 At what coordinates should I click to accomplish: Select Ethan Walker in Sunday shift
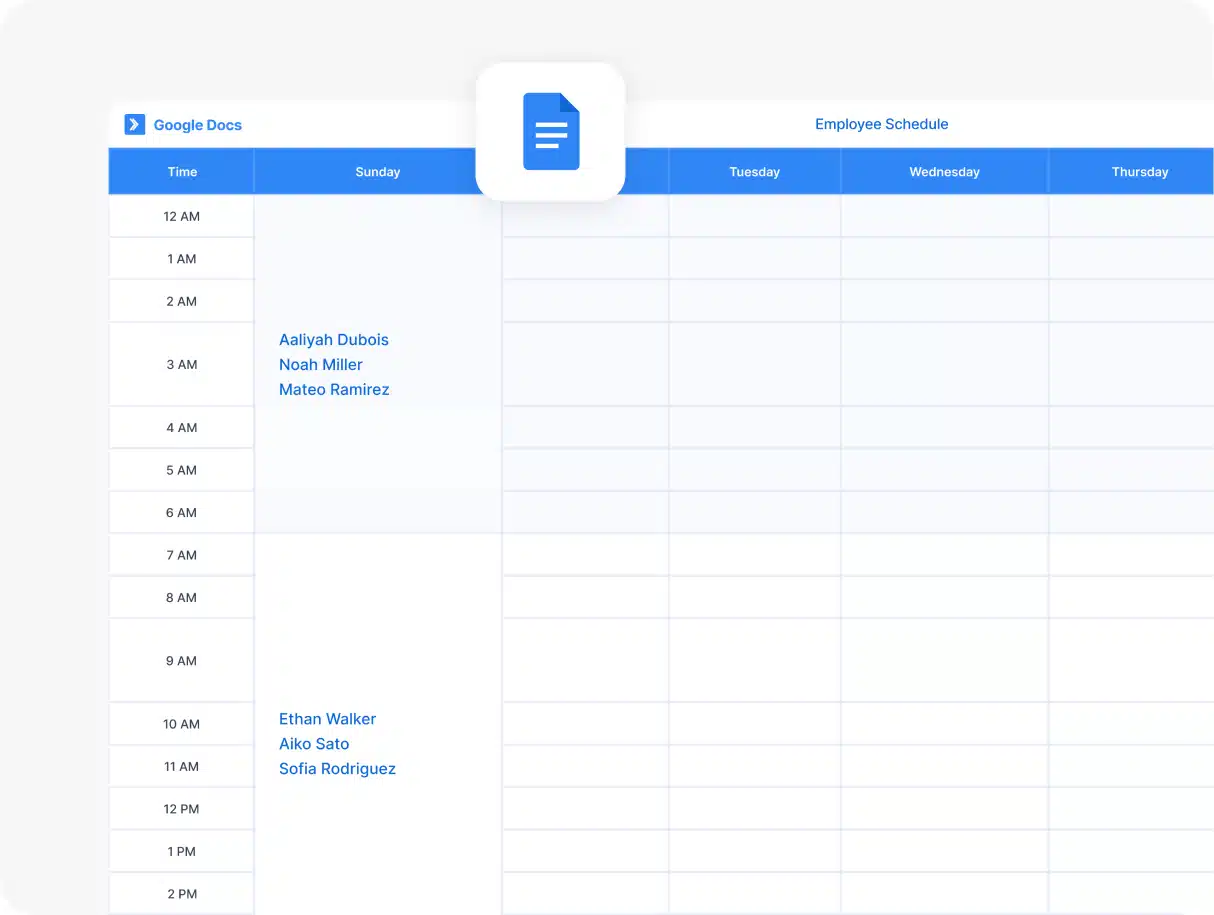click(327, 719)
